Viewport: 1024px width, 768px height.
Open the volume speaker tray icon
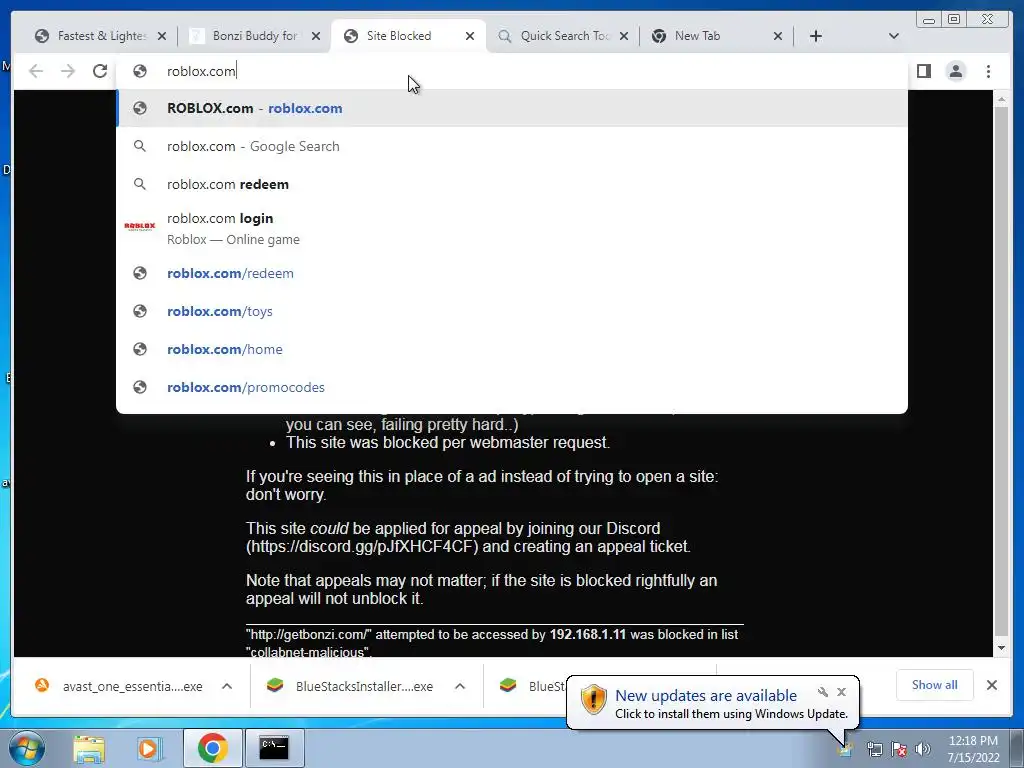tap(923, 750)
